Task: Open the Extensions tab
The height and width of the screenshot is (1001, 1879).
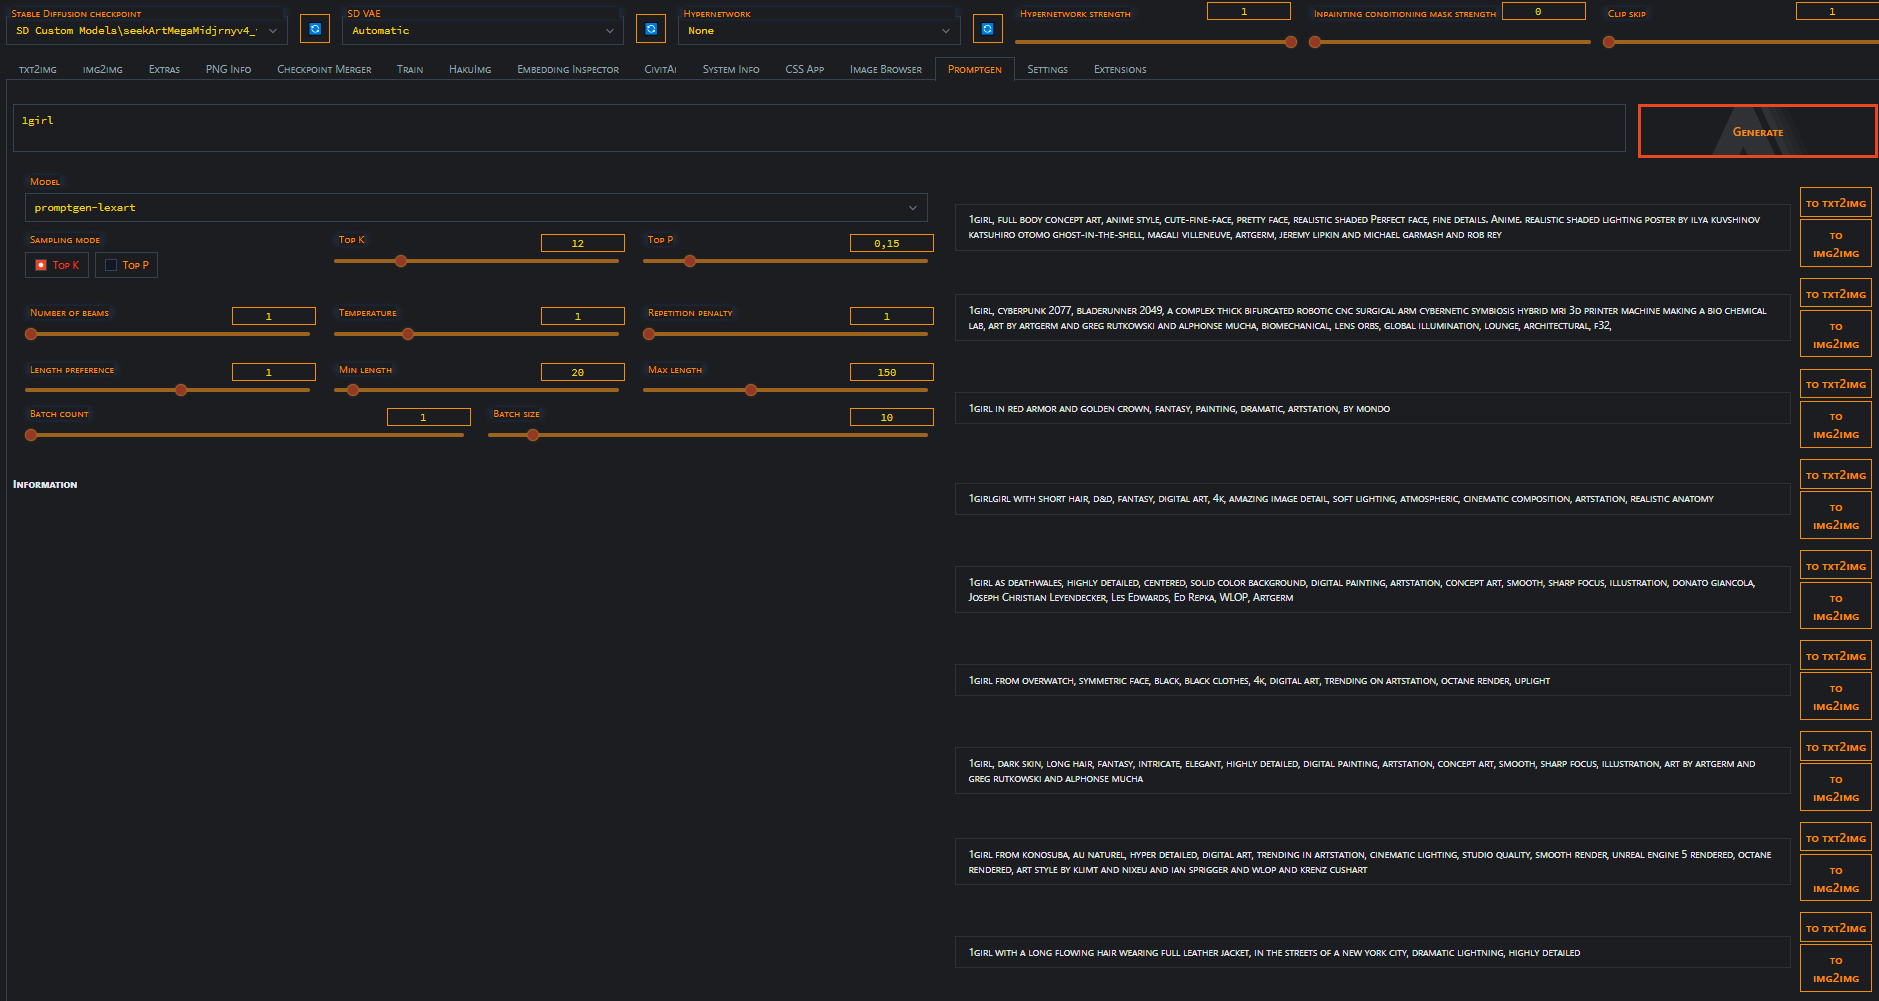Action: 1120,69
